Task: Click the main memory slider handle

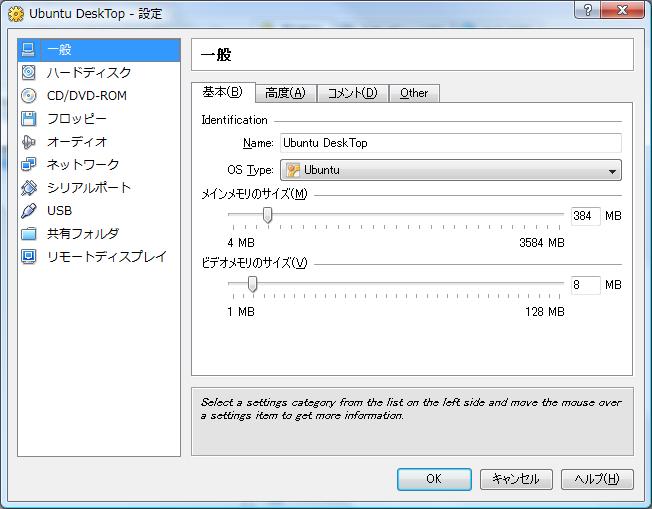Action: 268,215
